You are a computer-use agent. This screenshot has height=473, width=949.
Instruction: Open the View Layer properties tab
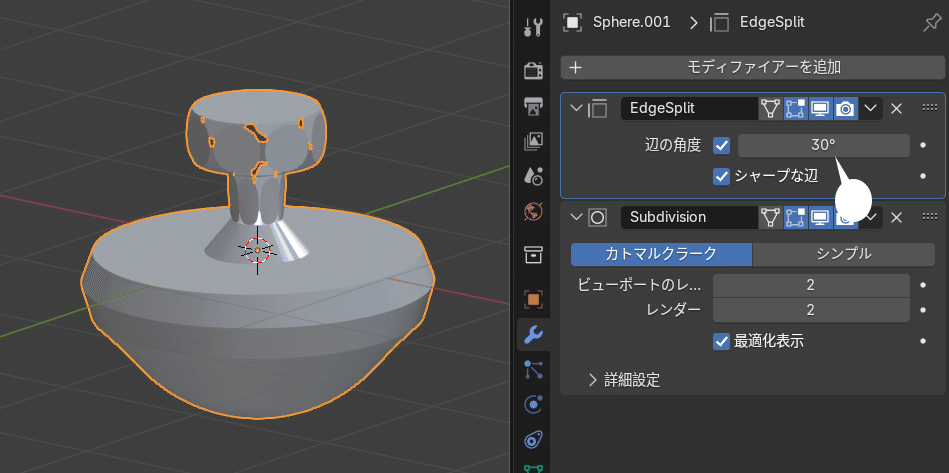tap(533, 142)
